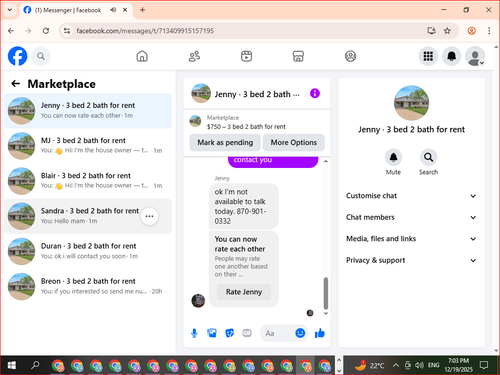Open the Chrome profile avatar
Image resolution: width=500 pixels, height=375 pixels.
[471, 31]
